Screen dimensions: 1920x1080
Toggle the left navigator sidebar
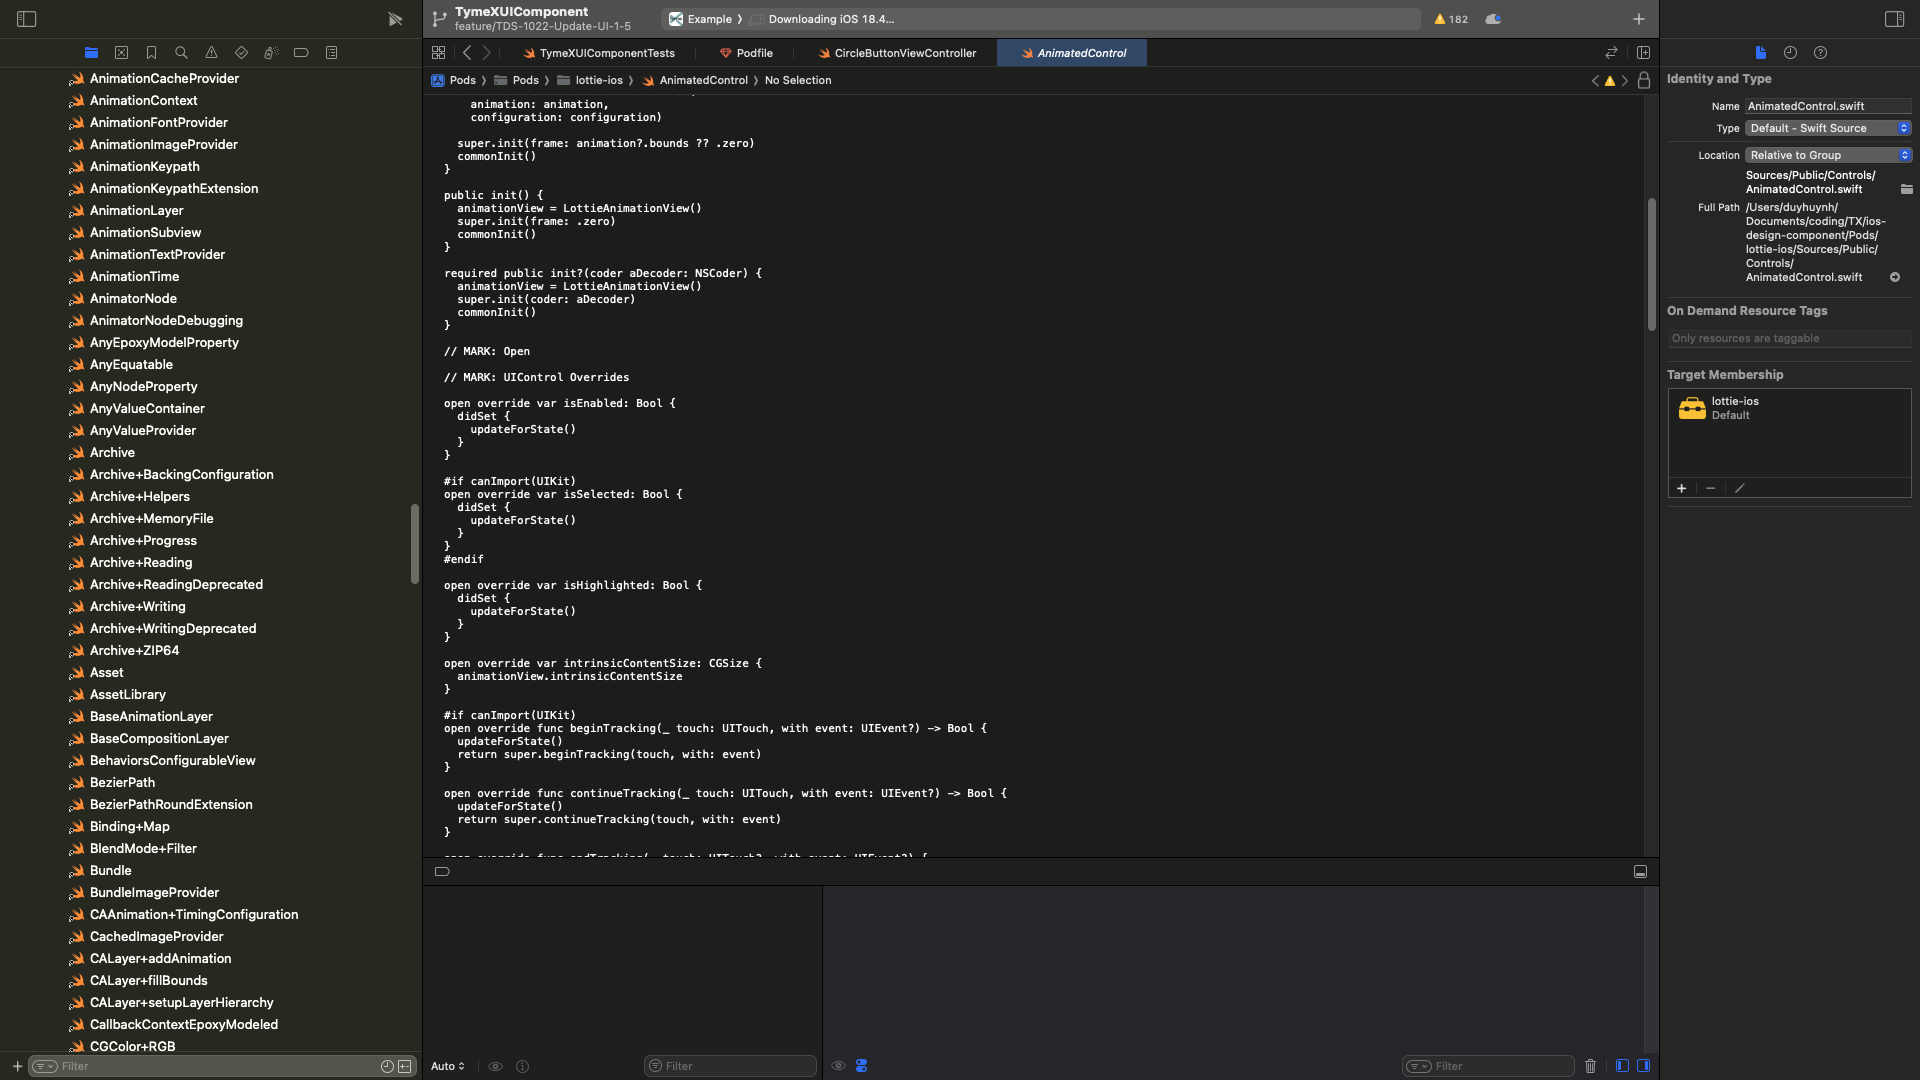[x=27, y=19]
